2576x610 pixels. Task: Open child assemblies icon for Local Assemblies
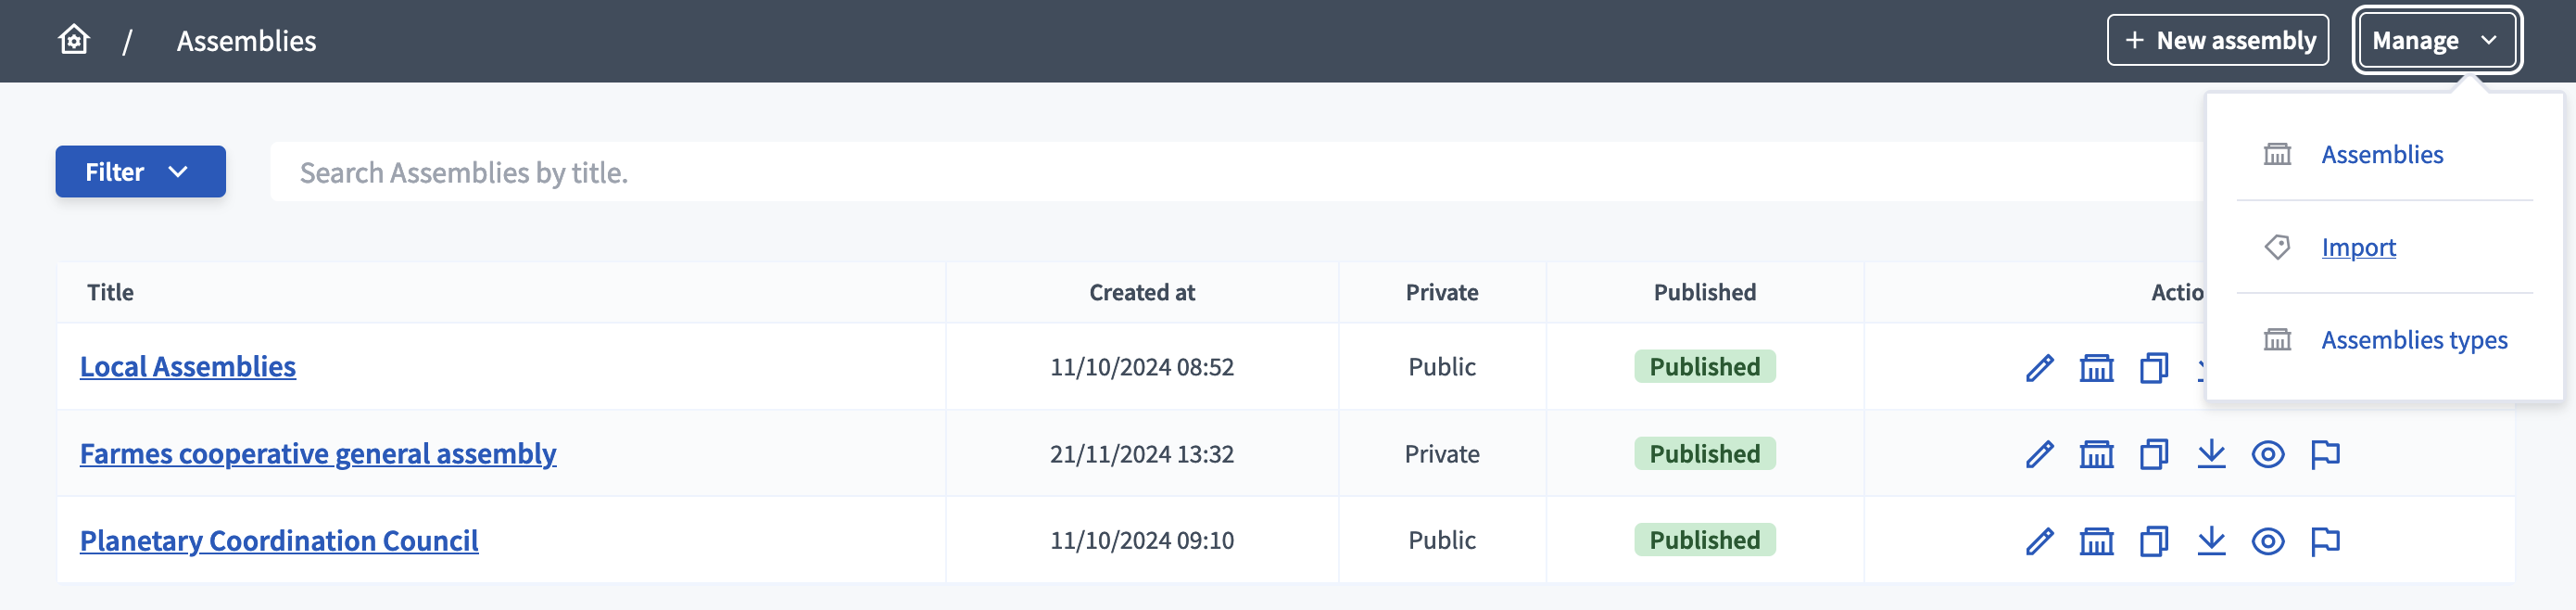2096,368
